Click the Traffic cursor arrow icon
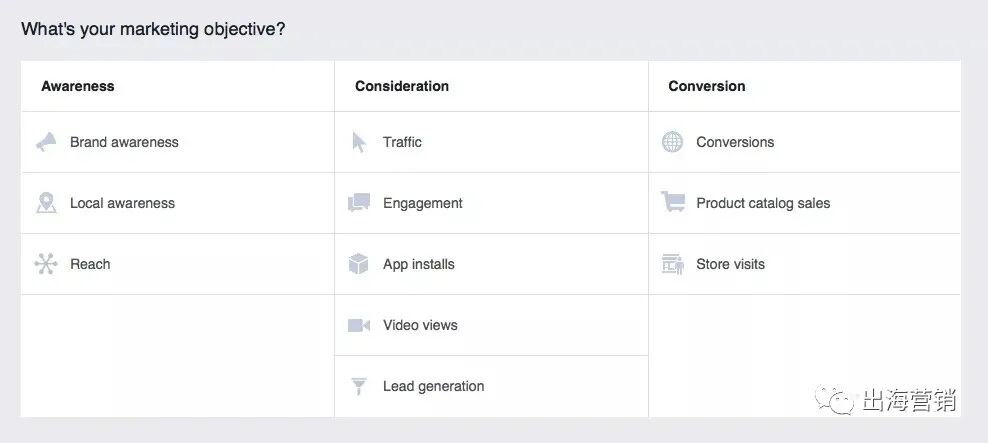Image resolution: width=988 pixels, height=443 pixels. (x=359, y=142)
